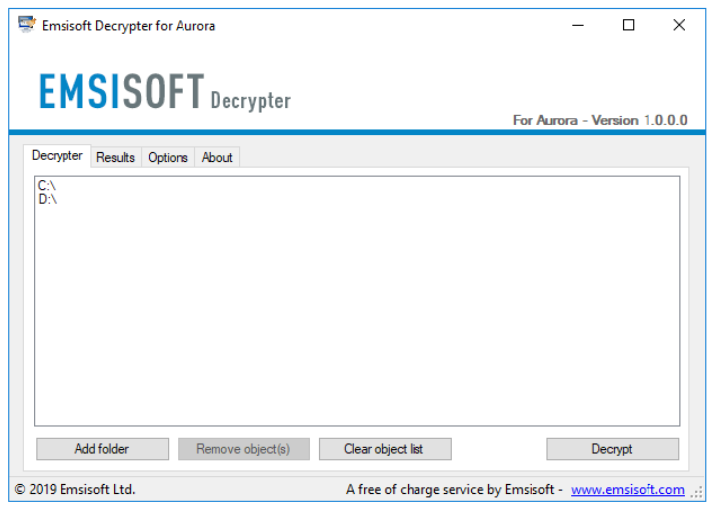Viewport: 712px width, 514px height.
Task: Click the 'For Aurora - Version 1.0.0.0' label
Action: click(x=600, y=120)
